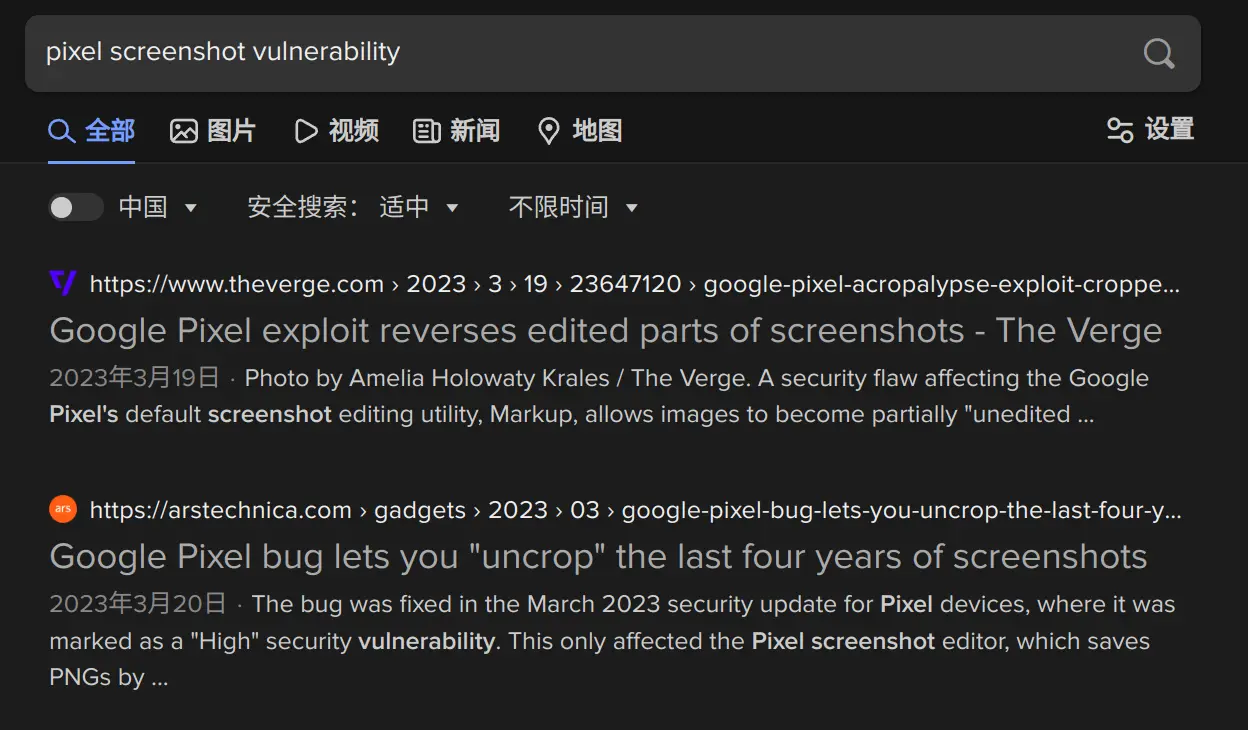The image size is (1248, 730).
Task: Click the 地图 map pin icon
Action: click(548, 131)
